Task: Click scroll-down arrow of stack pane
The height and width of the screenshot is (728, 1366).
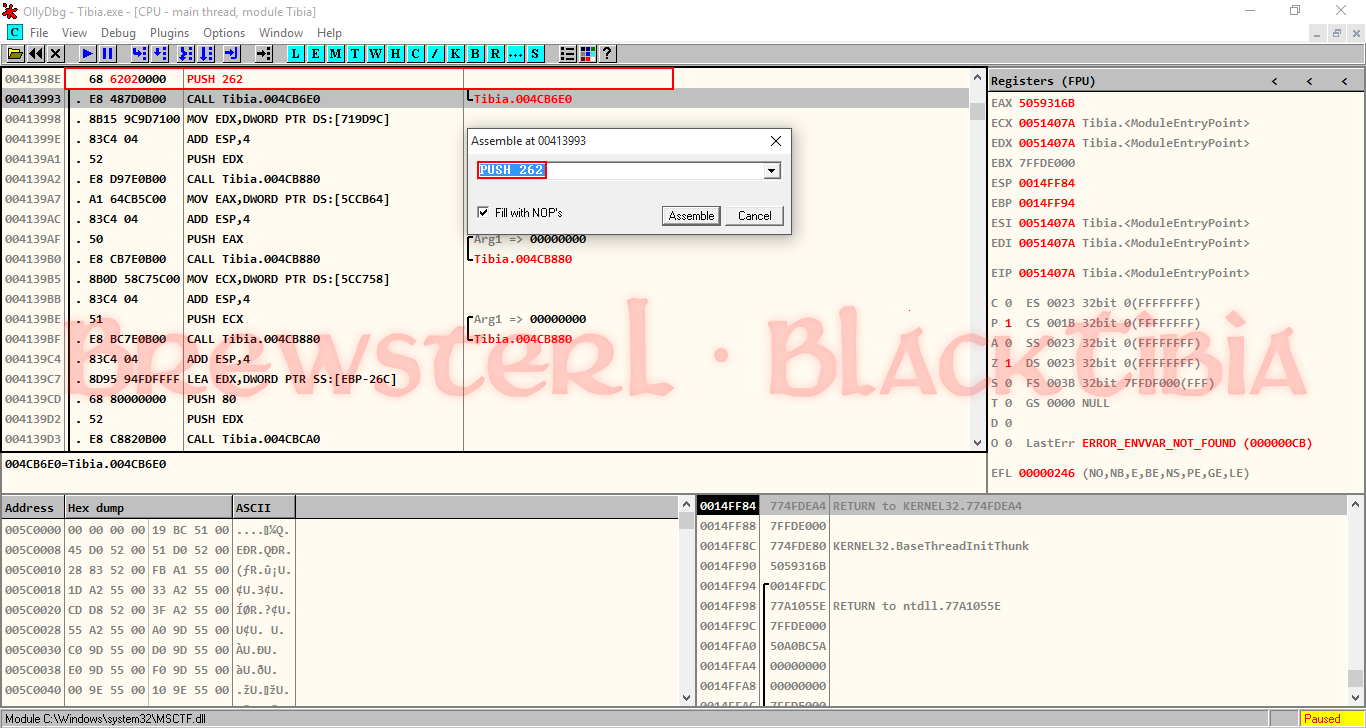Action: click(x=1355, y=697)
